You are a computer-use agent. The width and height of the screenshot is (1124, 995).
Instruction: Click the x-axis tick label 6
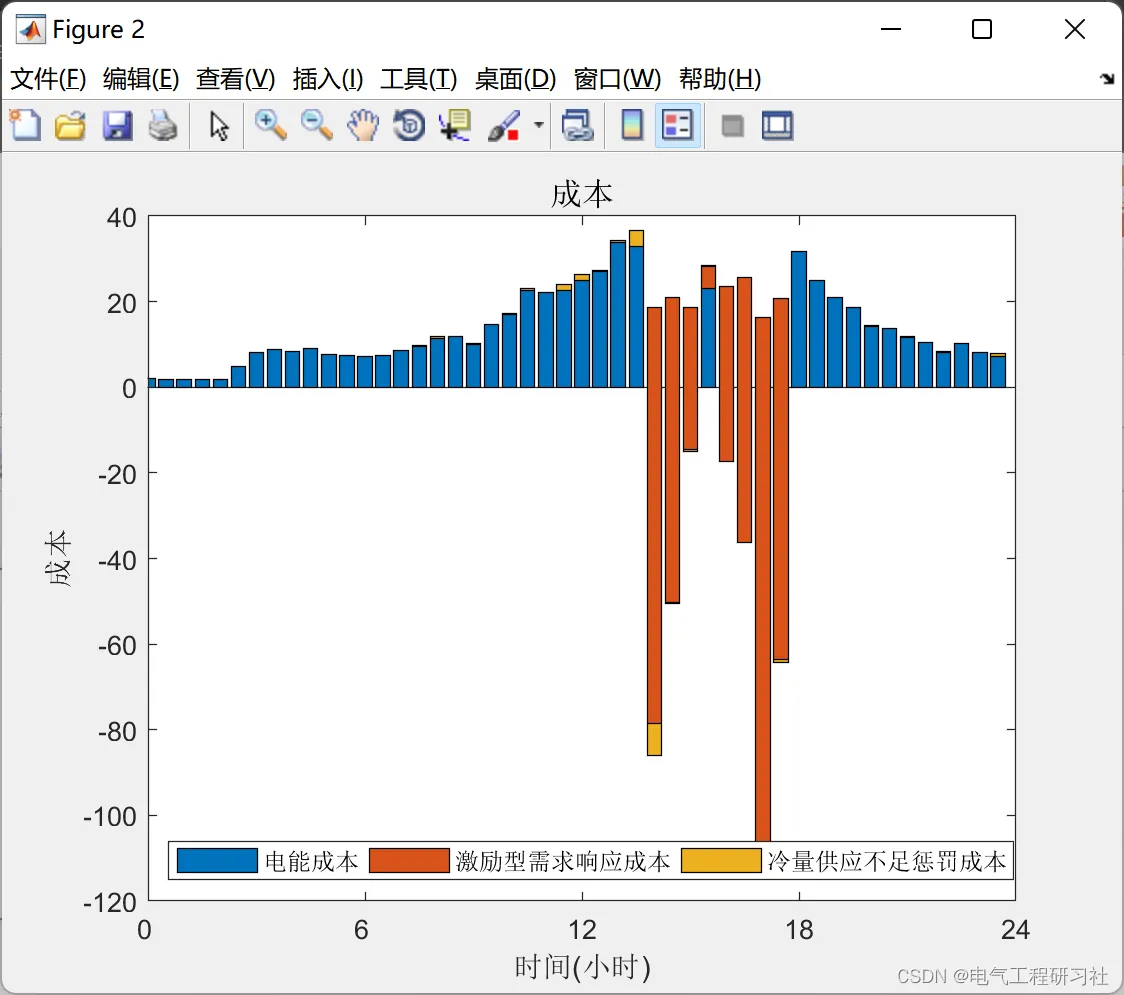point(361,930)
